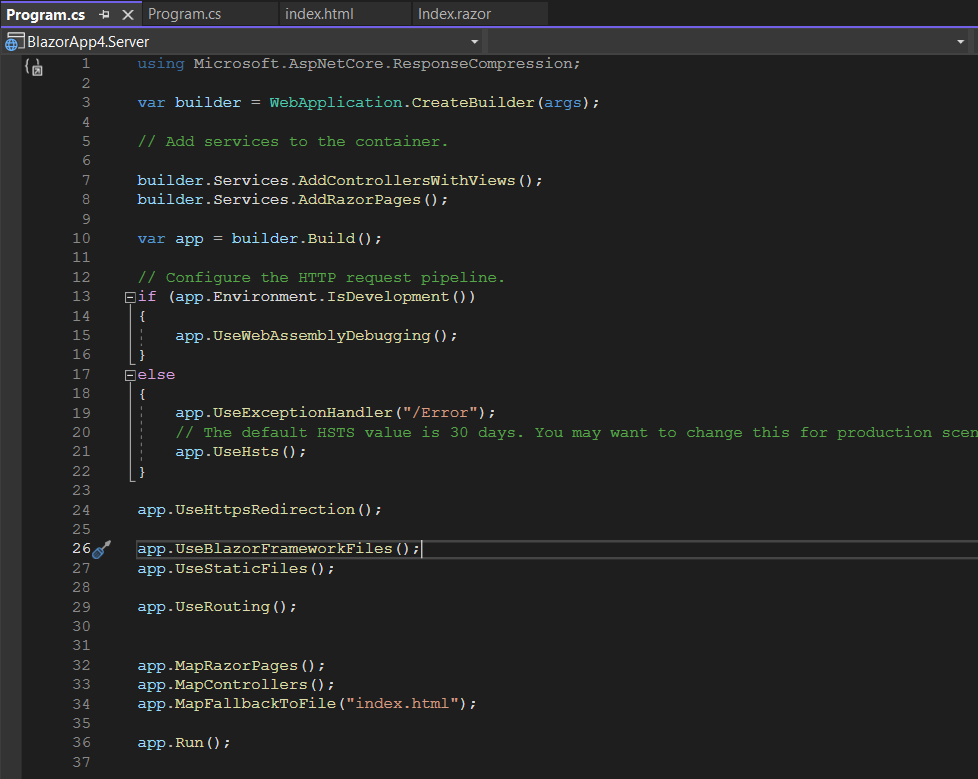Click on UseRouting in line 29
This screenshot has height=779, width=978.
pyautogui.click(x=222, y=607)
